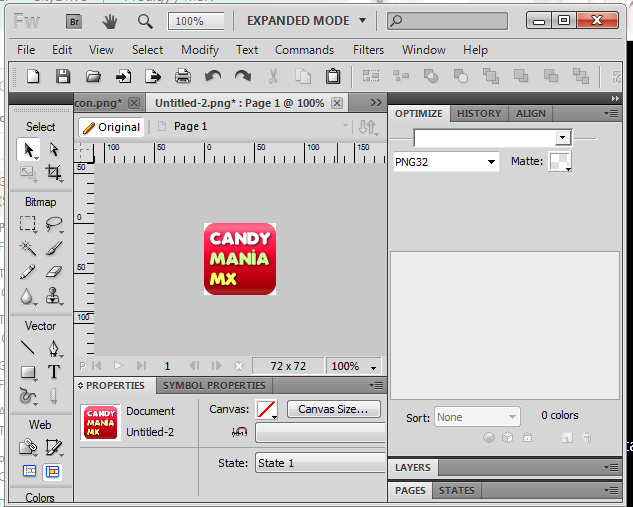
Task: Pick the Marquee selection tool
Action: (x=28, y=224)
